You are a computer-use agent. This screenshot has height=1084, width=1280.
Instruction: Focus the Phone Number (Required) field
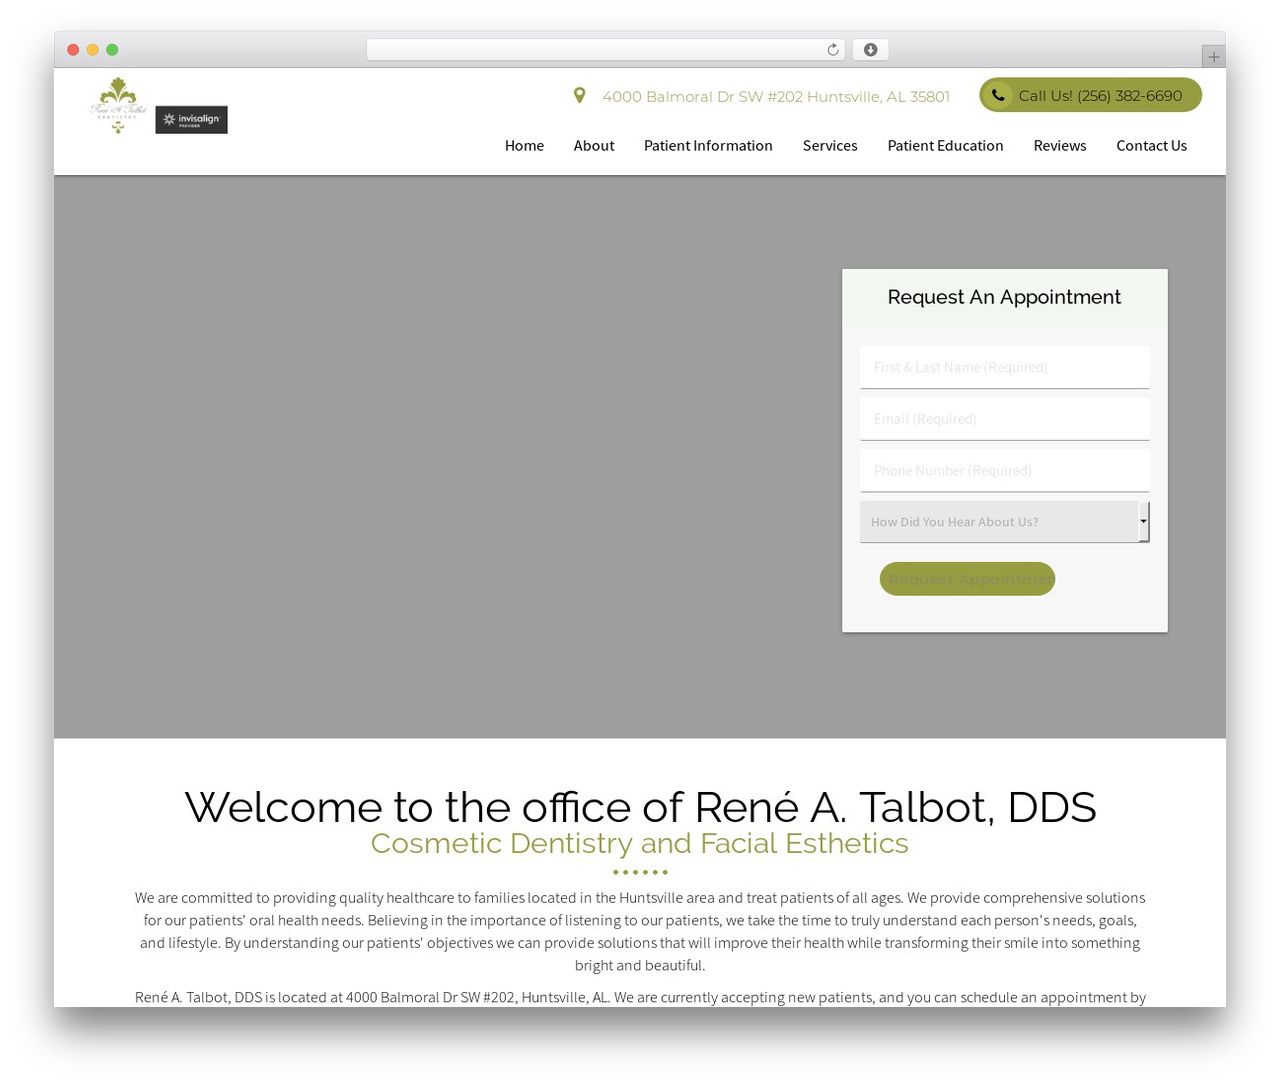pos(1005,471)
